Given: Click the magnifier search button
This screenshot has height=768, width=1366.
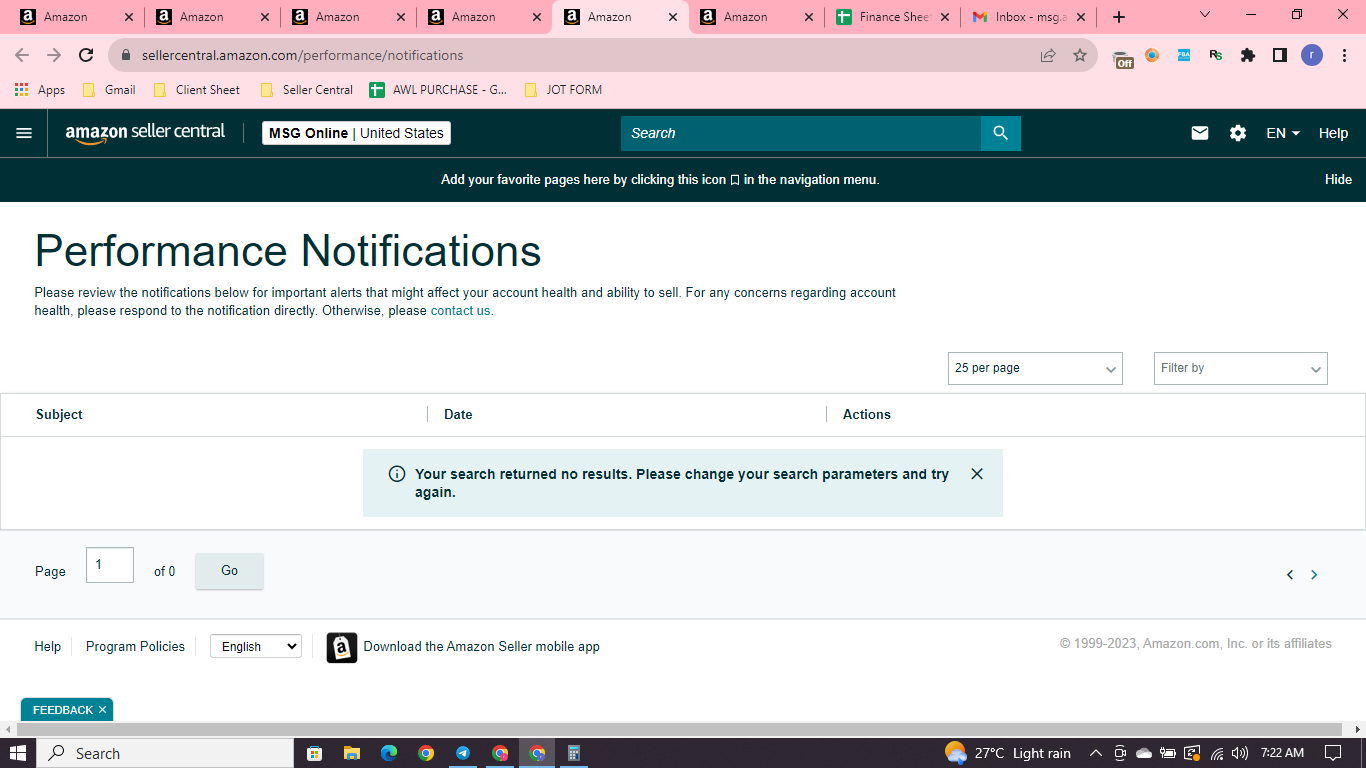Looking at the screenshot, I should click(x=1001, y=133).
